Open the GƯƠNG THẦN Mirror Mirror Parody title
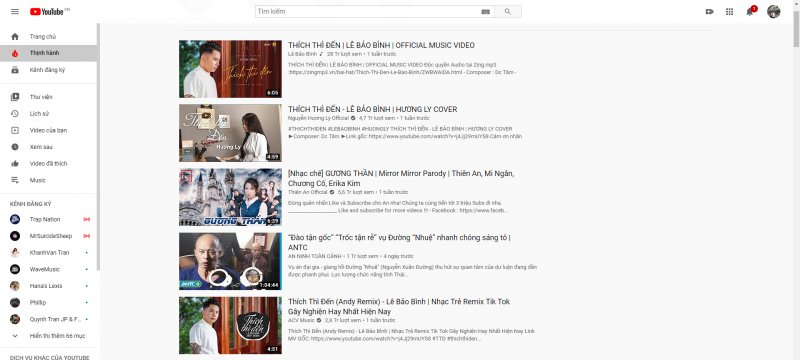The width and height of the screenshot is (800, 360). pos(401,178)
